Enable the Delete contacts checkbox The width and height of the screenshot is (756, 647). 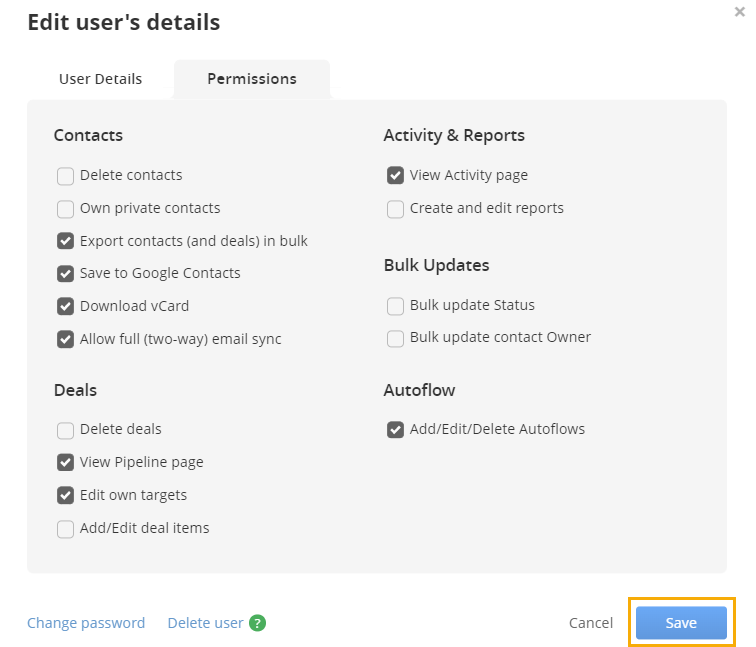tap(65, 176)
